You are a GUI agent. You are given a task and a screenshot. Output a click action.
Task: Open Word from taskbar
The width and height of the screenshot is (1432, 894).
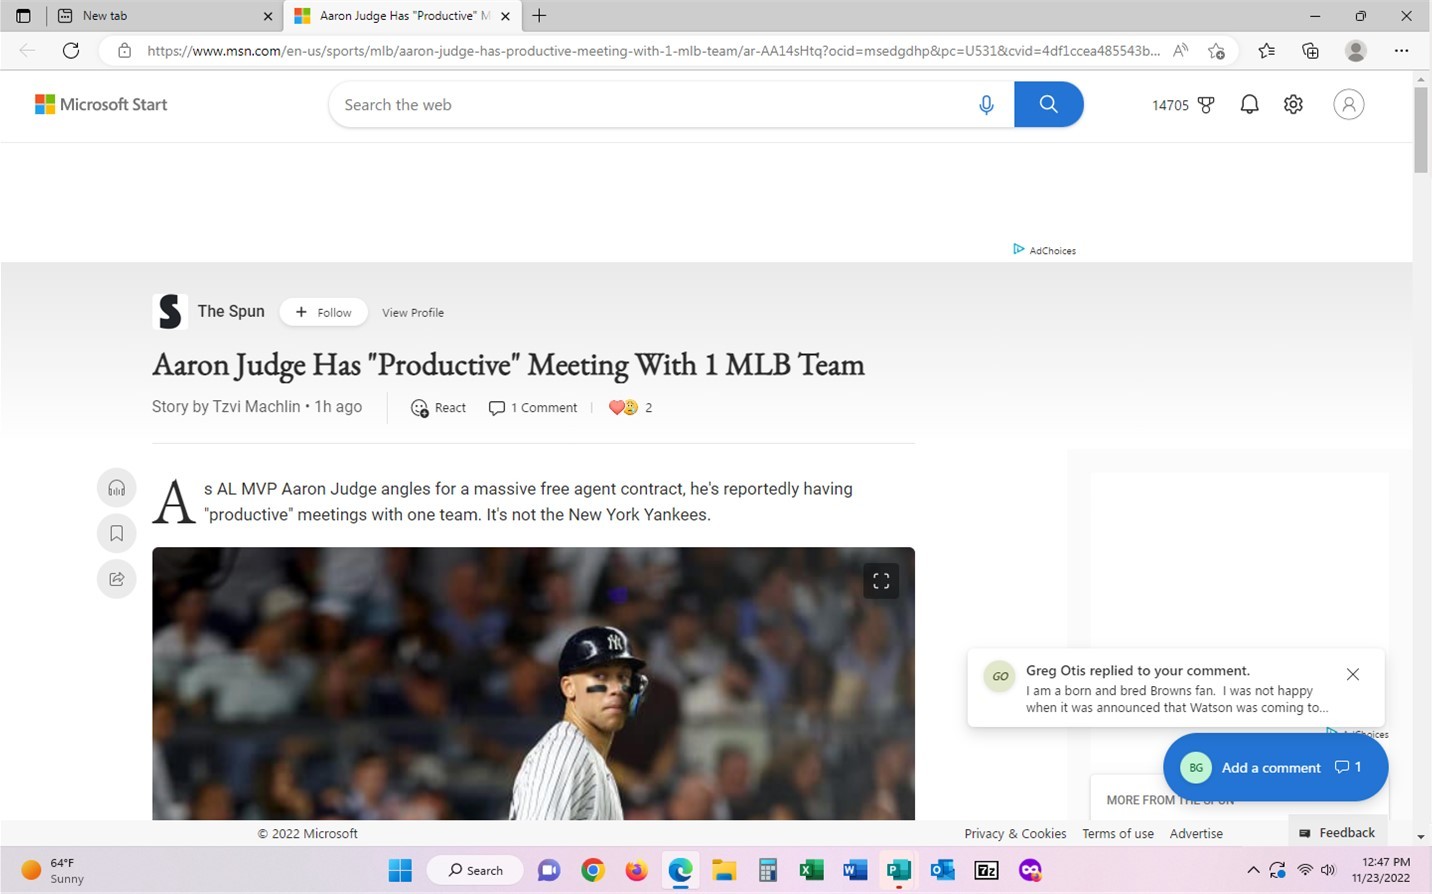855,870
